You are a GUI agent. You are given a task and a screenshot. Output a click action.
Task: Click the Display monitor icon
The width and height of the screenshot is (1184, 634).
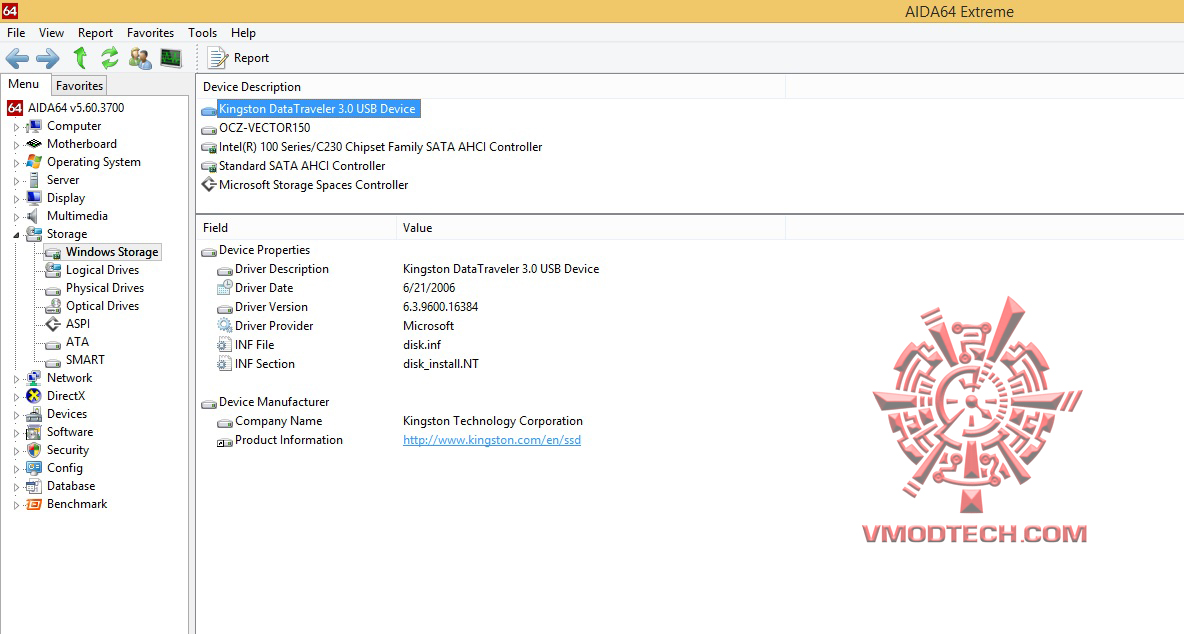click(x=34, y=198)
